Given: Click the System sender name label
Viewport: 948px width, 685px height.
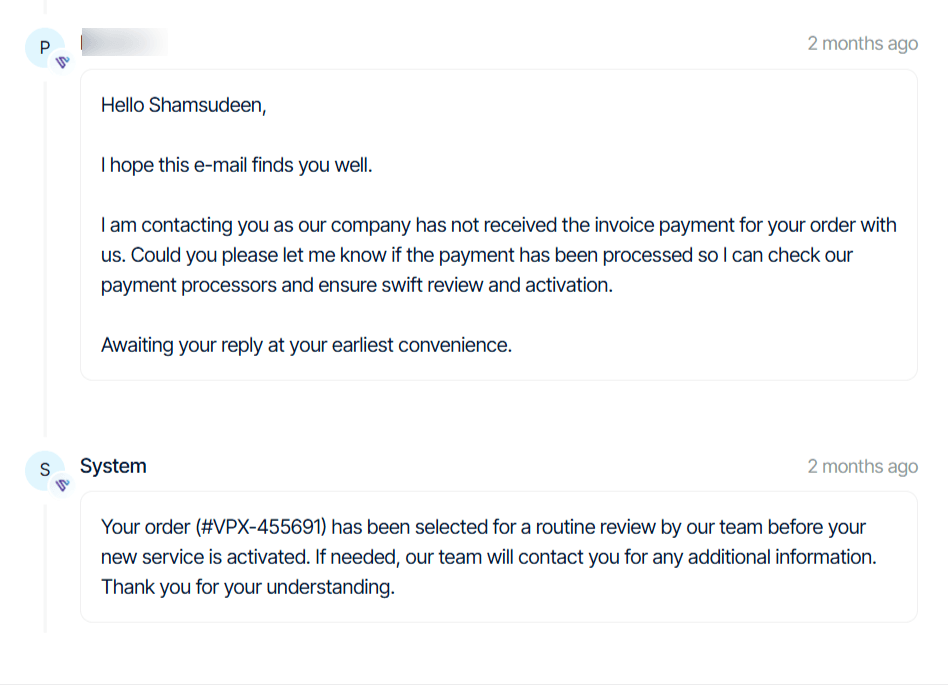Looking at the screenshot, I should point(112,466).
